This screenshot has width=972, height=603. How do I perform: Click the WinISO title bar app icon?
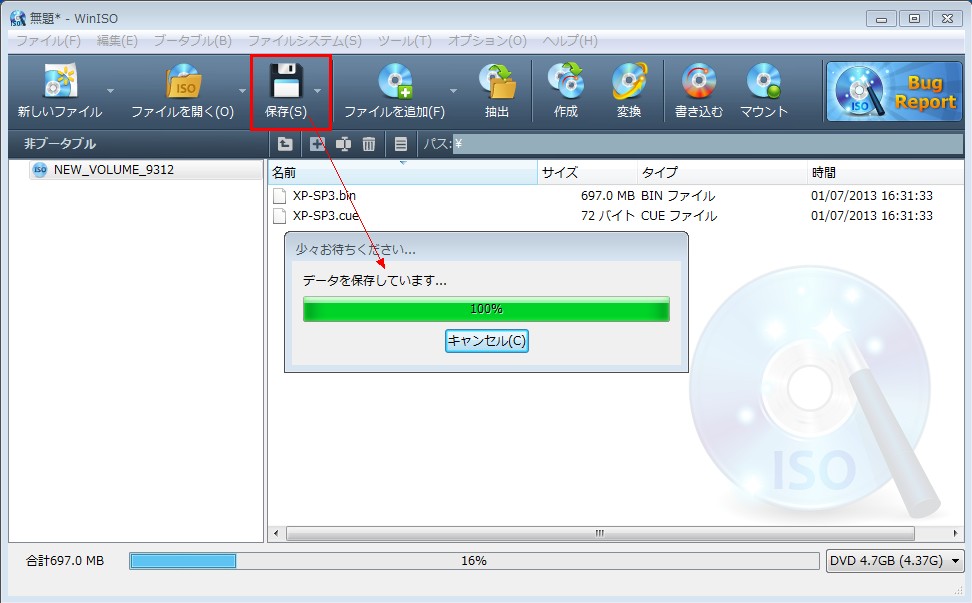click(x=18, y=18)
